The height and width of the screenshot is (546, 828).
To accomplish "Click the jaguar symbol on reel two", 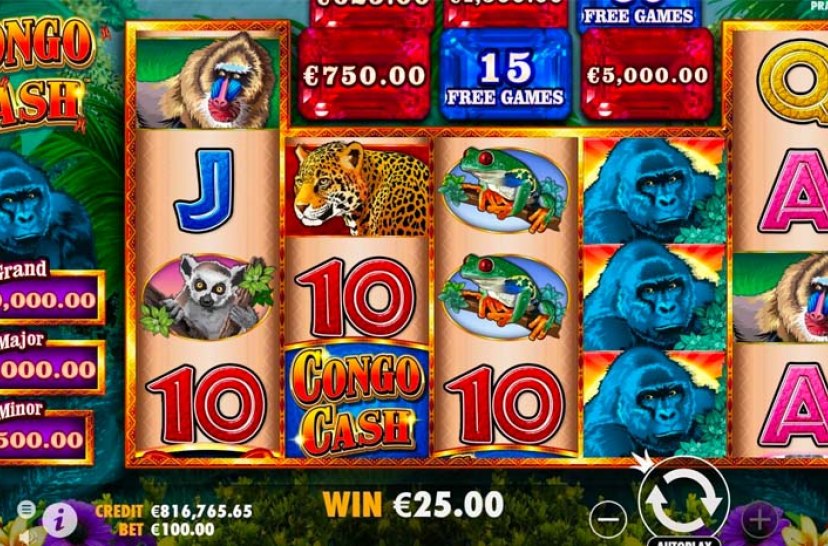I will pos(358,189).
